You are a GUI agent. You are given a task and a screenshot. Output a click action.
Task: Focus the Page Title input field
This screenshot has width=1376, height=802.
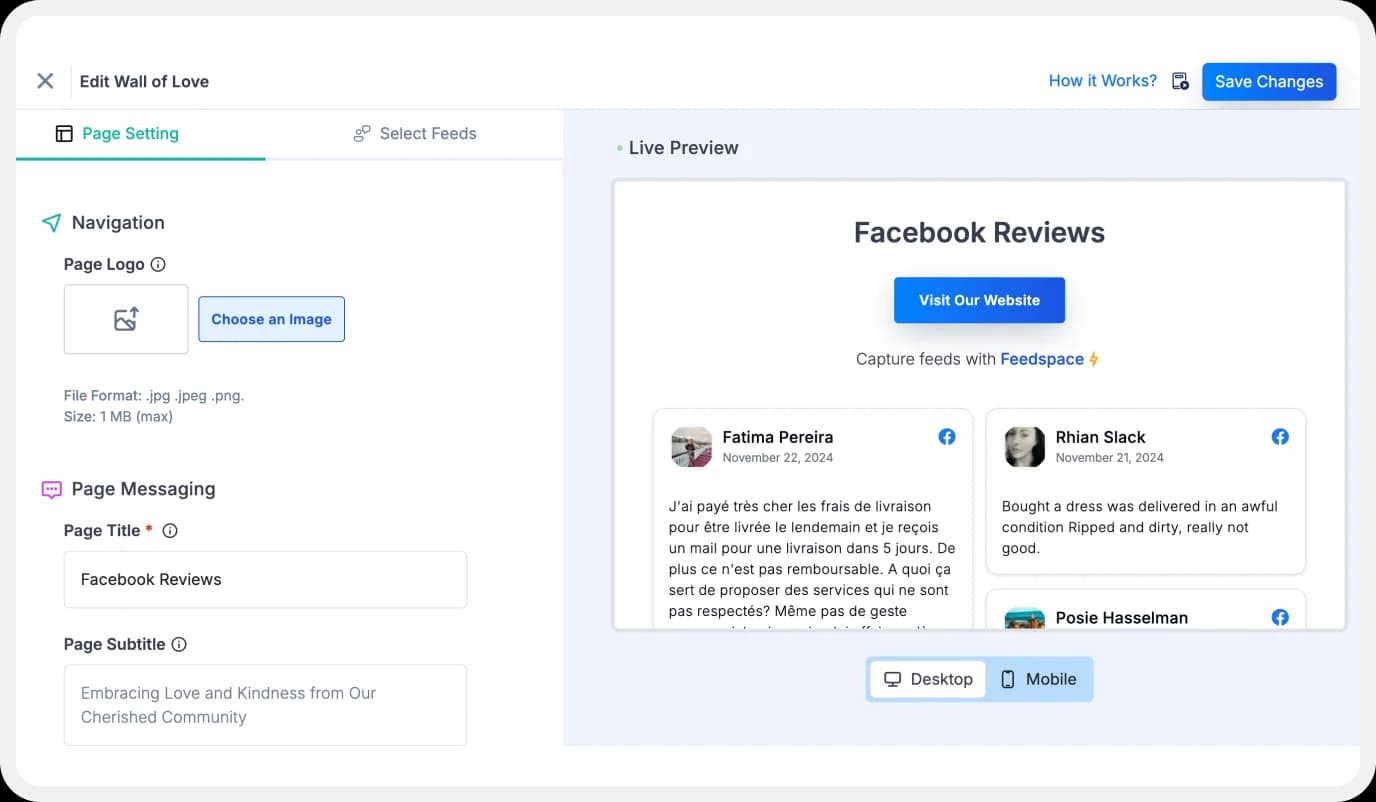[265, 580]
